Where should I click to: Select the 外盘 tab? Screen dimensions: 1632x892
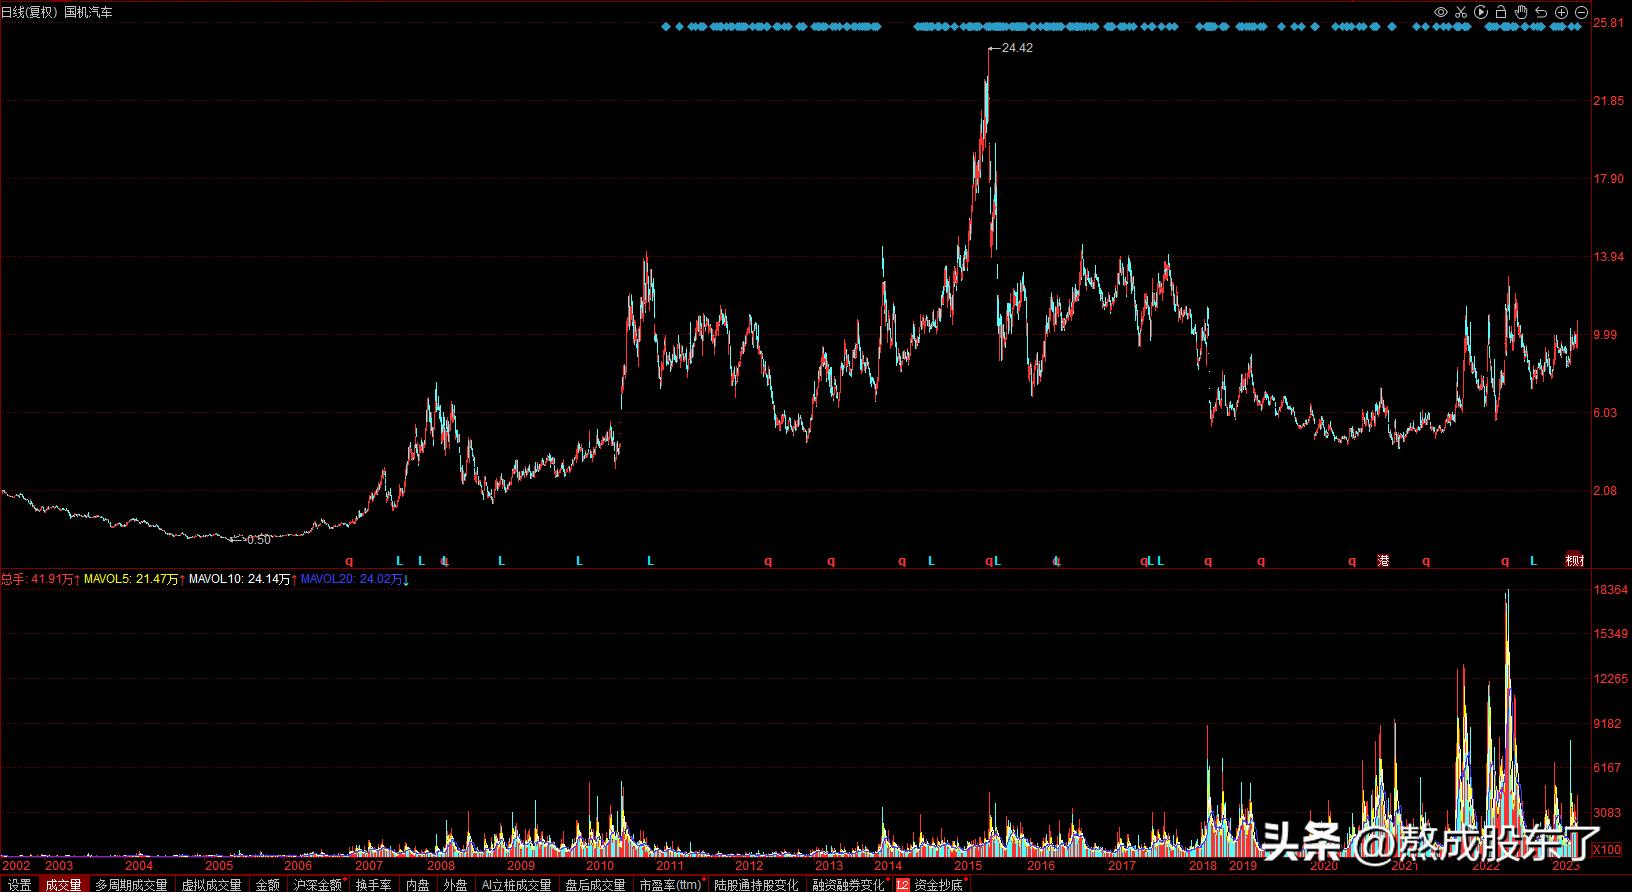(456, 885)
